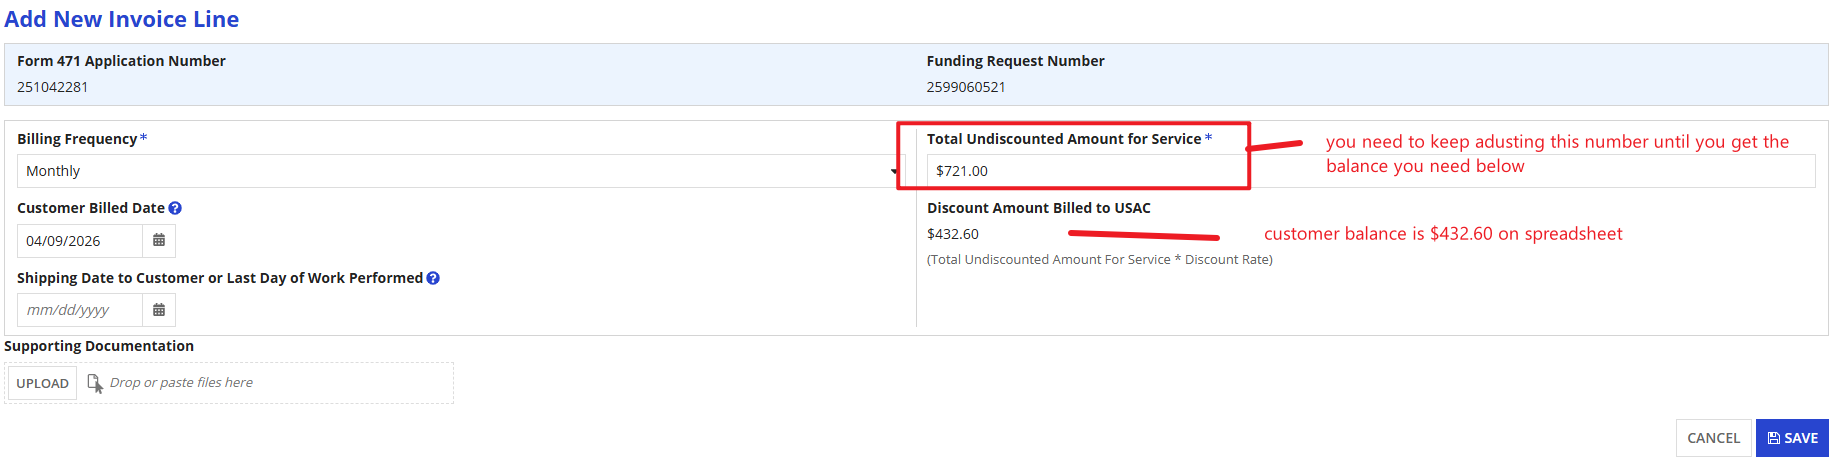1846x458 pixels.
Task: Click the Add New Invoice Line heading
Action: [x=122, y=19]
